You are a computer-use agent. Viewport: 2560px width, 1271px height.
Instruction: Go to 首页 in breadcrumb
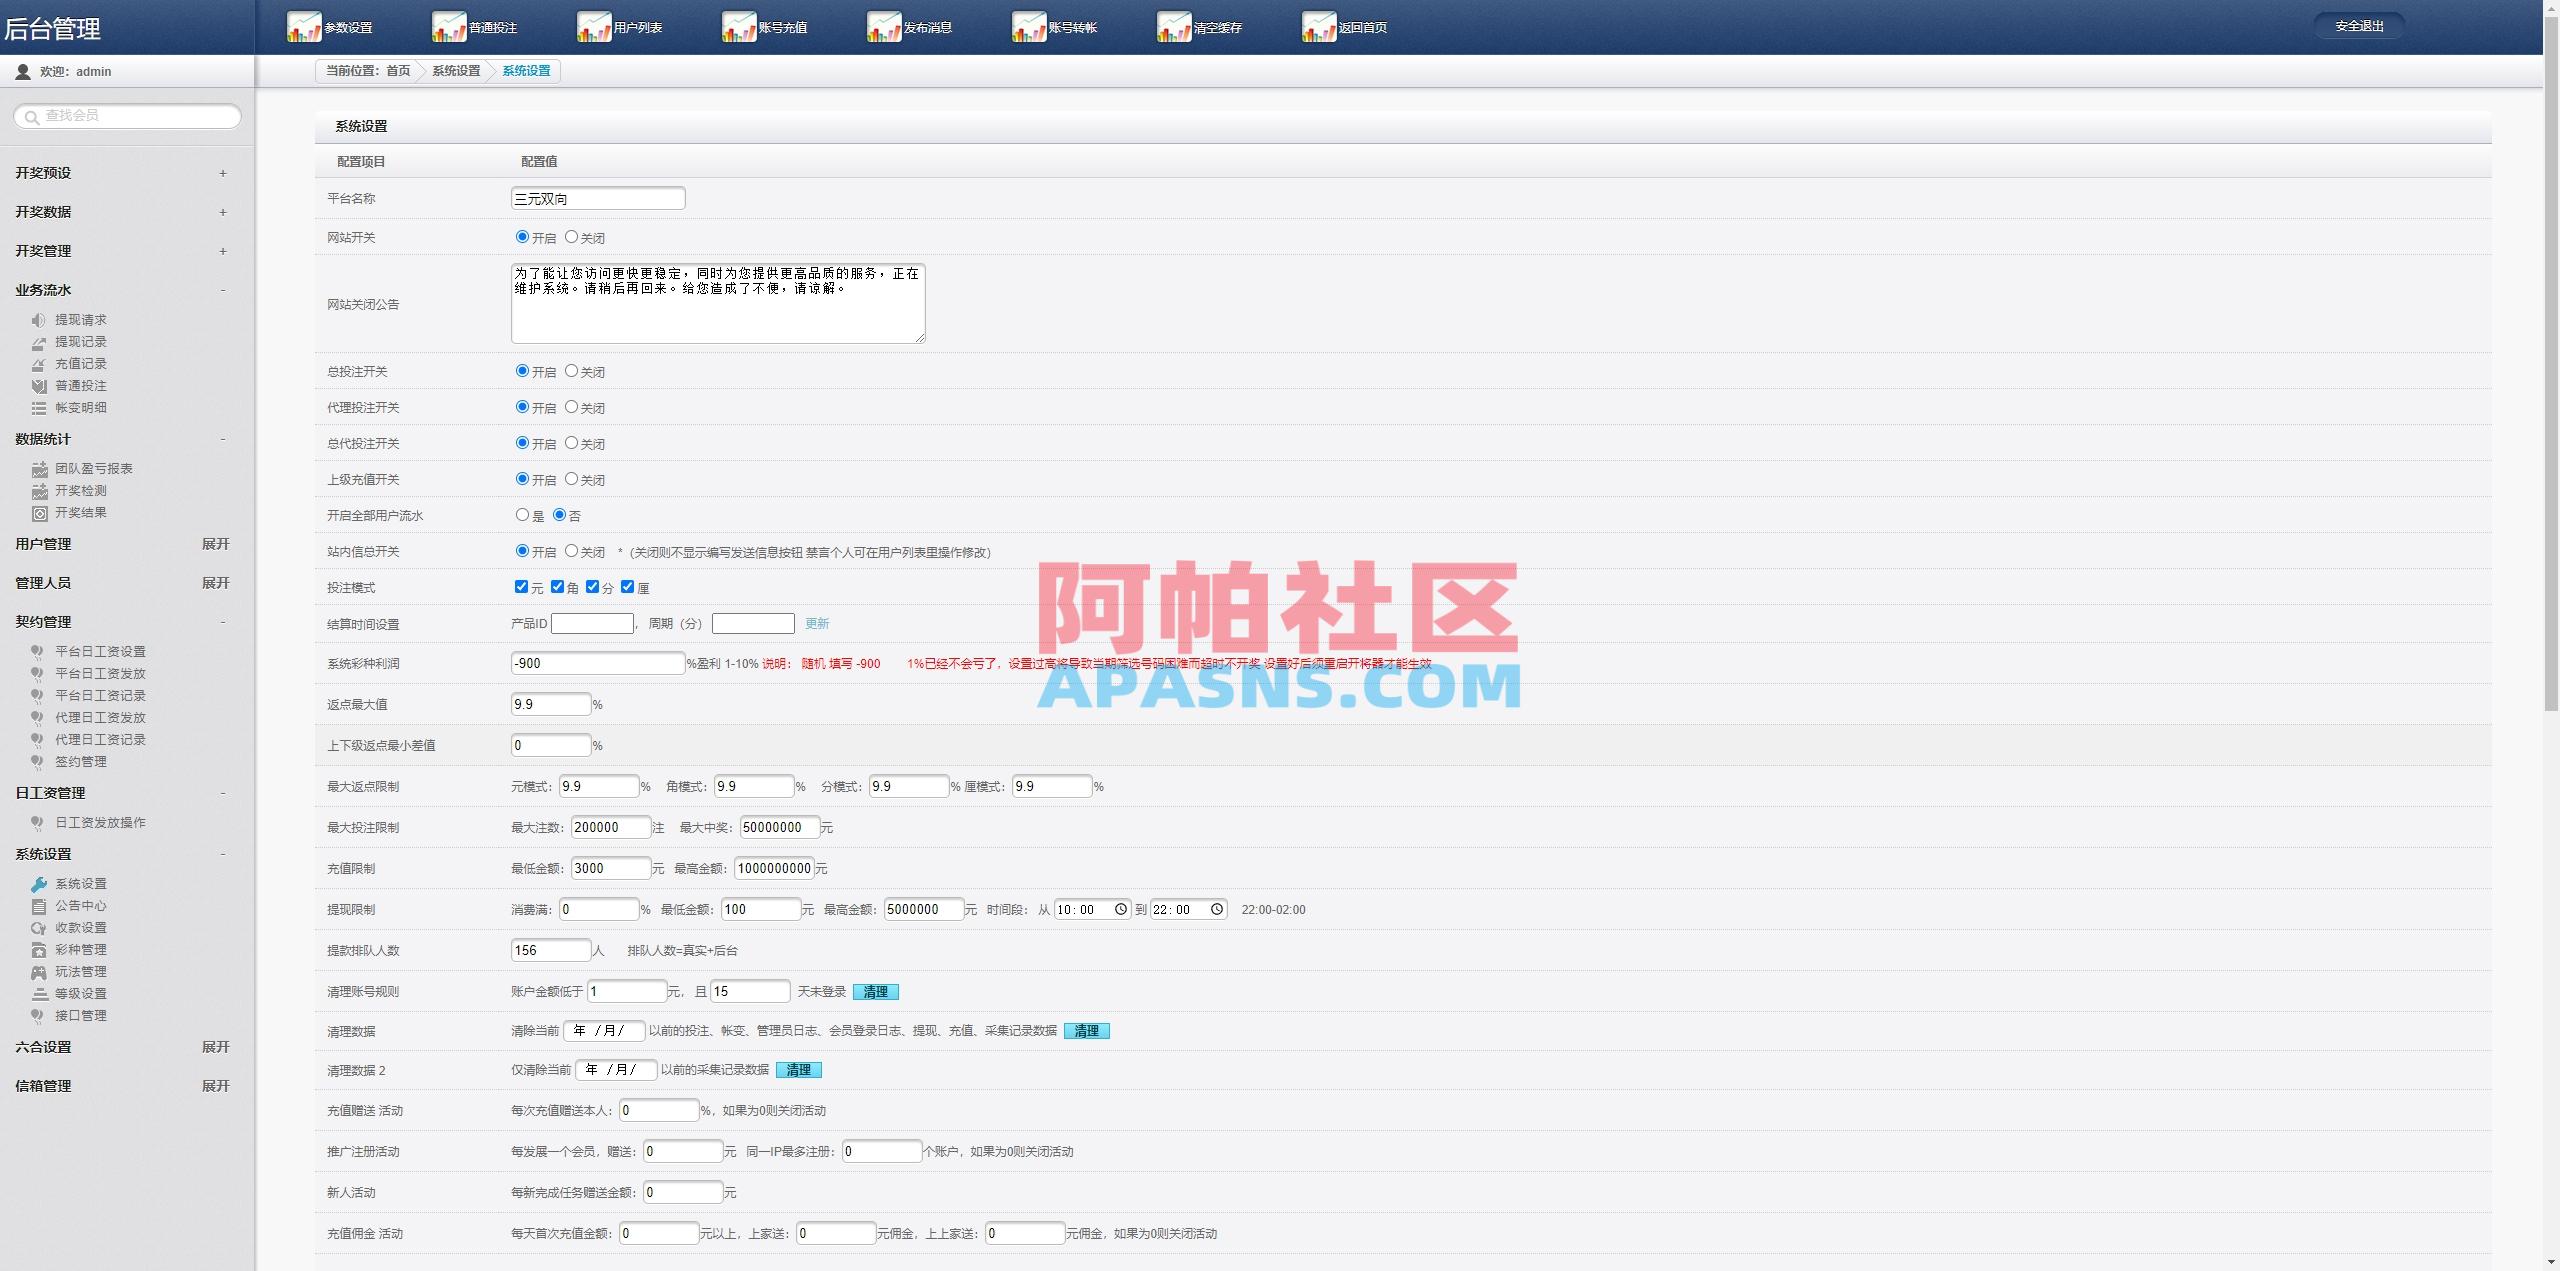(398, 71)
